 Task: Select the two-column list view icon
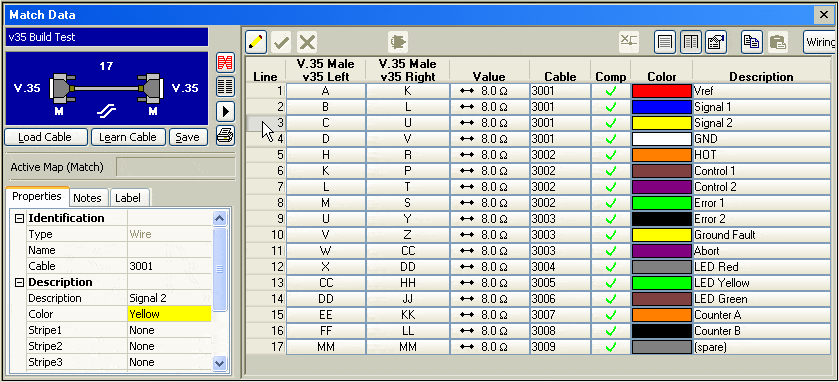691,42
